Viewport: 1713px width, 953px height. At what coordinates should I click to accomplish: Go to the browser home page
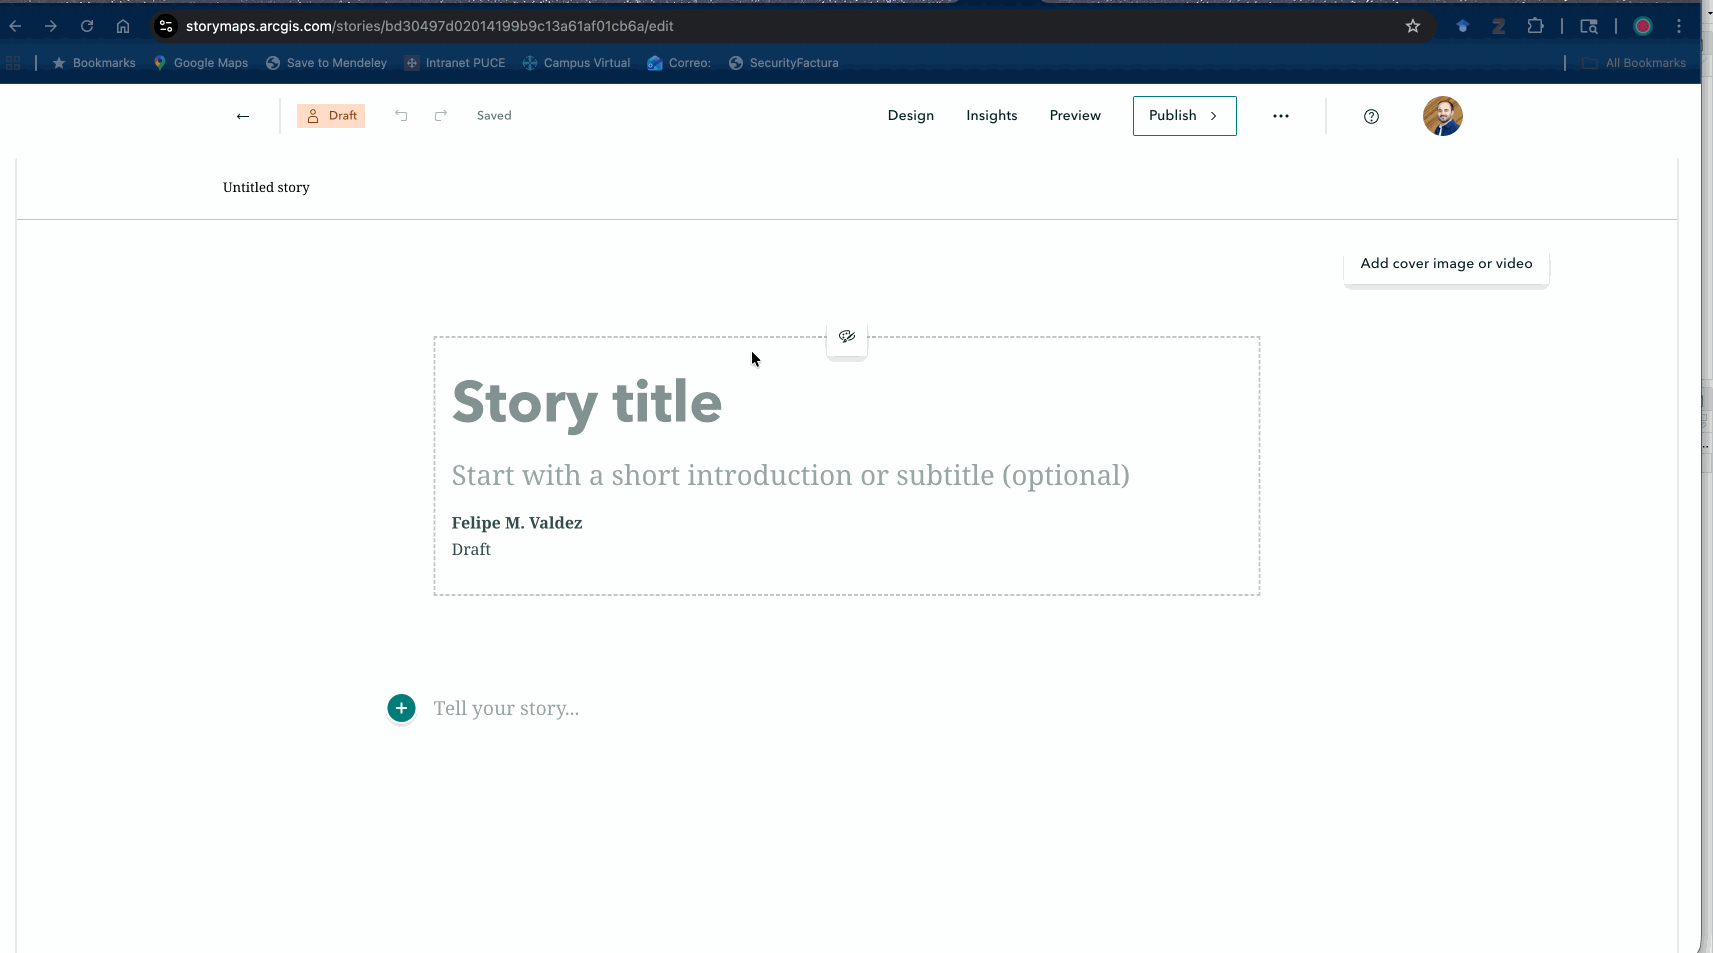point(123,26)
